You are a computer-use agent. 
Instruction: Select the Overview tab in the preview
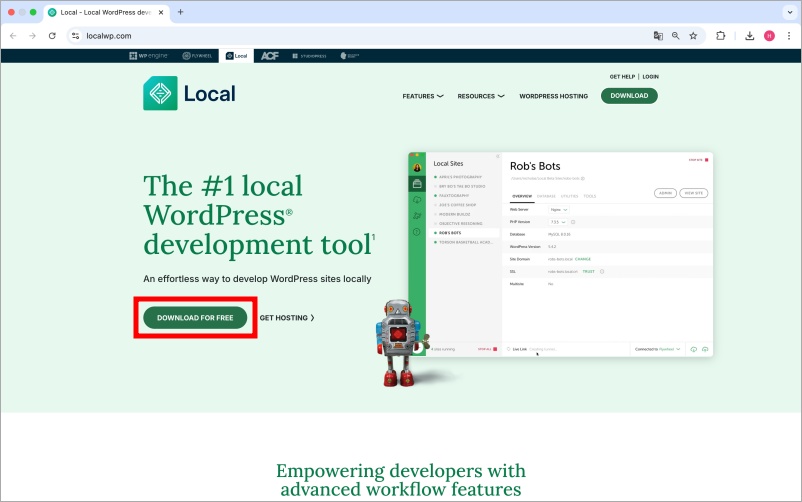click(x=522, y=196)
